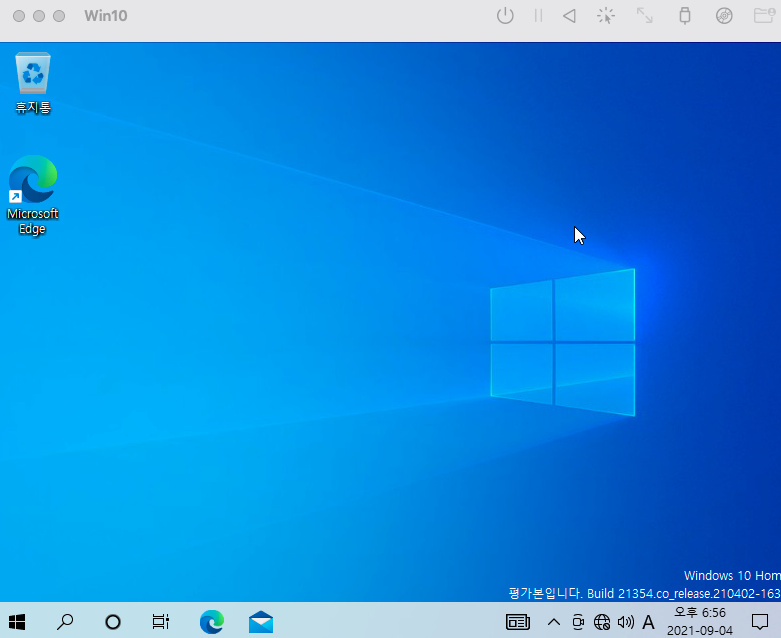Open taskbar search magnifier

pos(65,622)
